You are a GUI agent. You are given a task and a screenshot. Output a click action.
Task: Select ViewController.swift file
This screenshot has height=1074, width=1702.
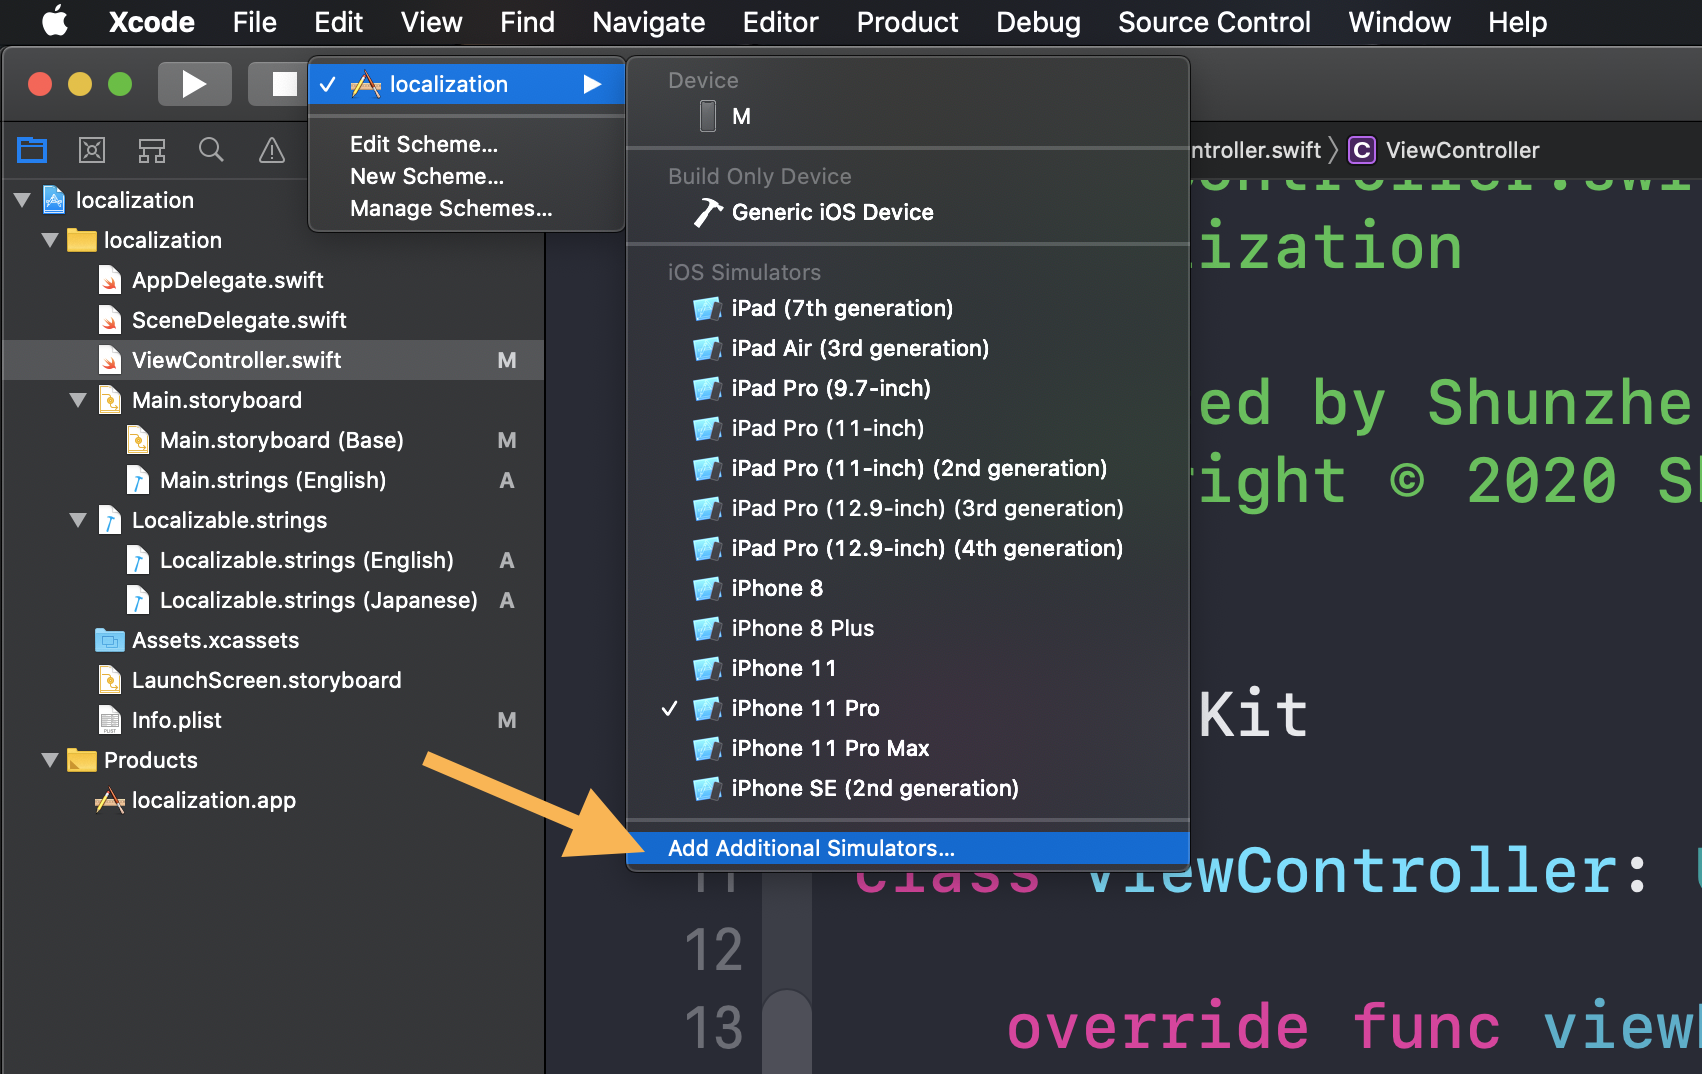click(274, 360)
